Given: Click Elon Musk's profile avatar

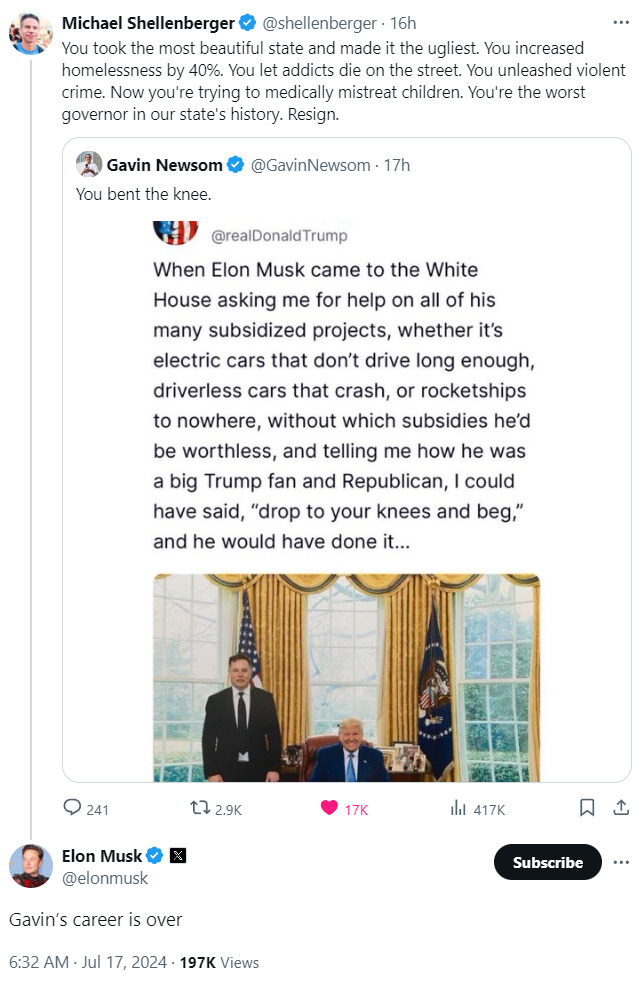Looking at the screenshot, I should [31, 866].
